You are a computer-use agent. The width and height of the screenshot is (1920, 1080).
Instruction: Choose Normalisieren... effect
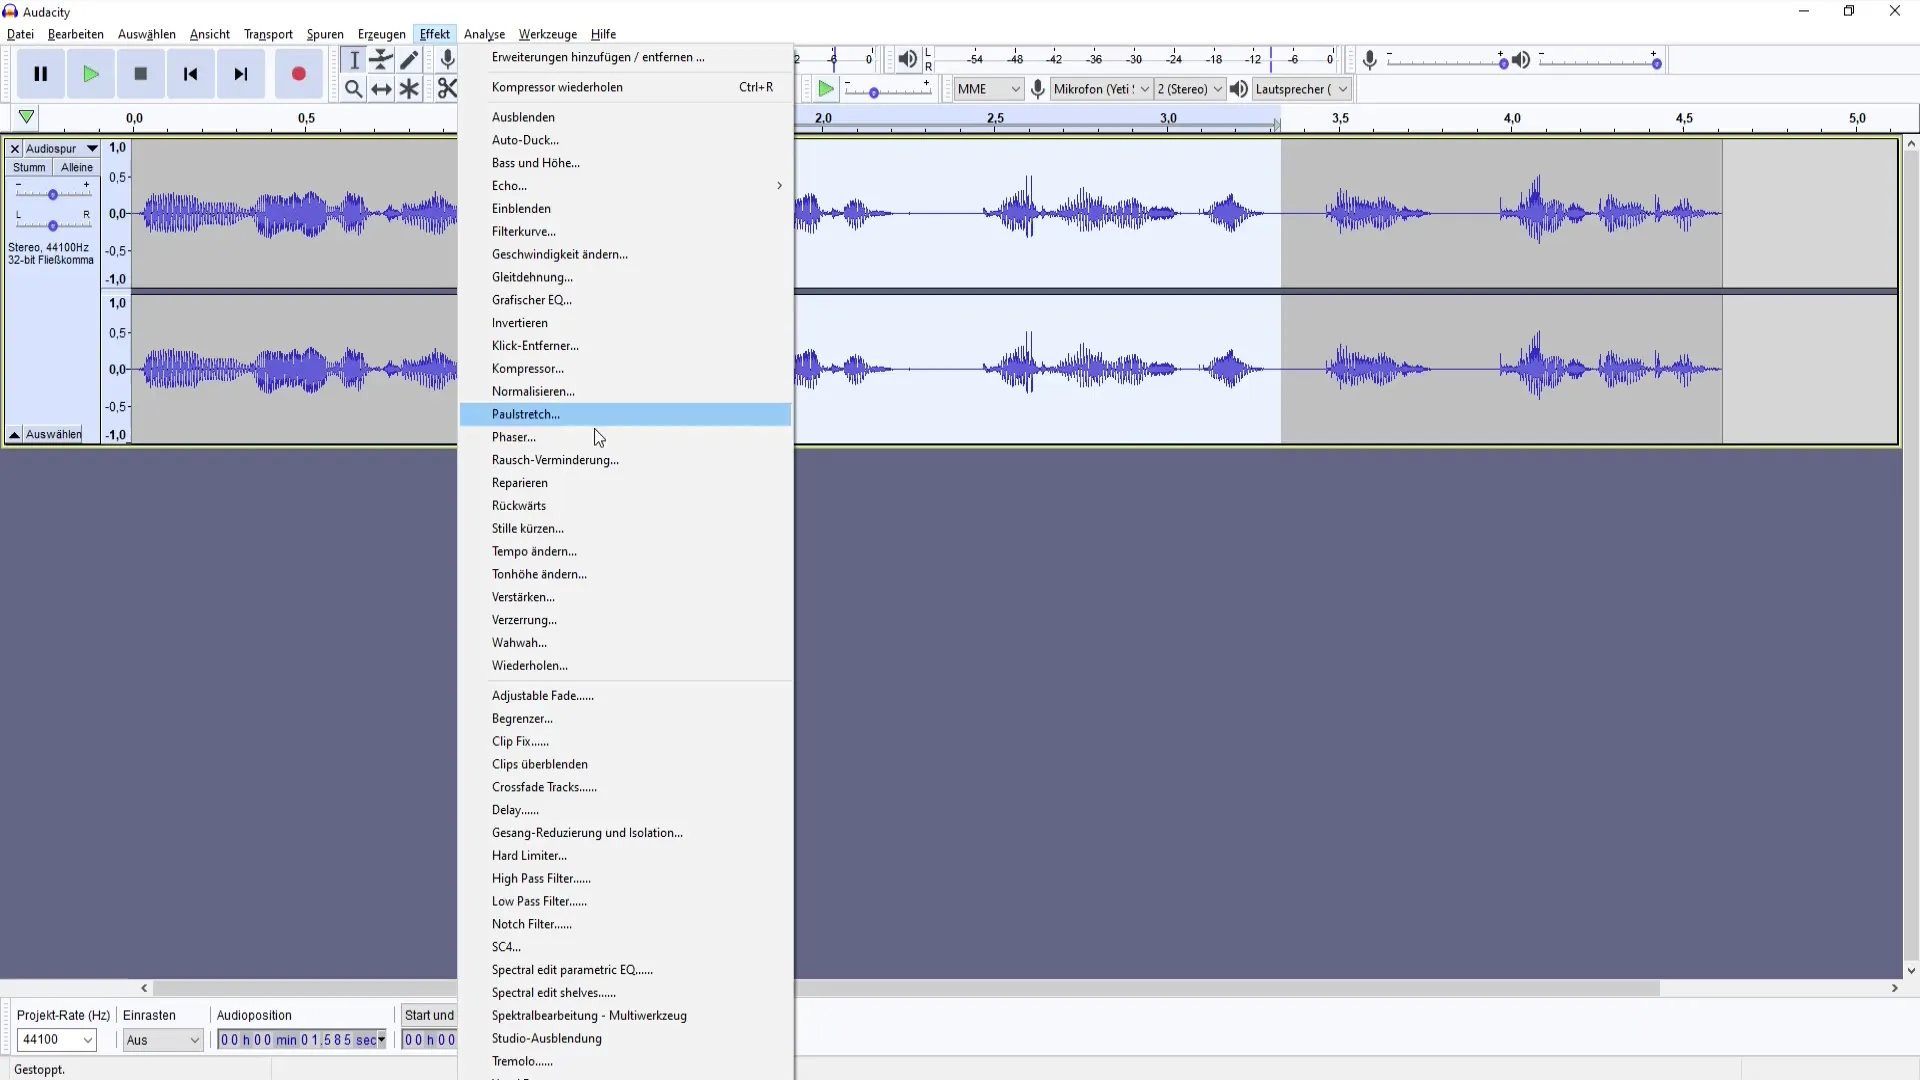coord(625,391)
